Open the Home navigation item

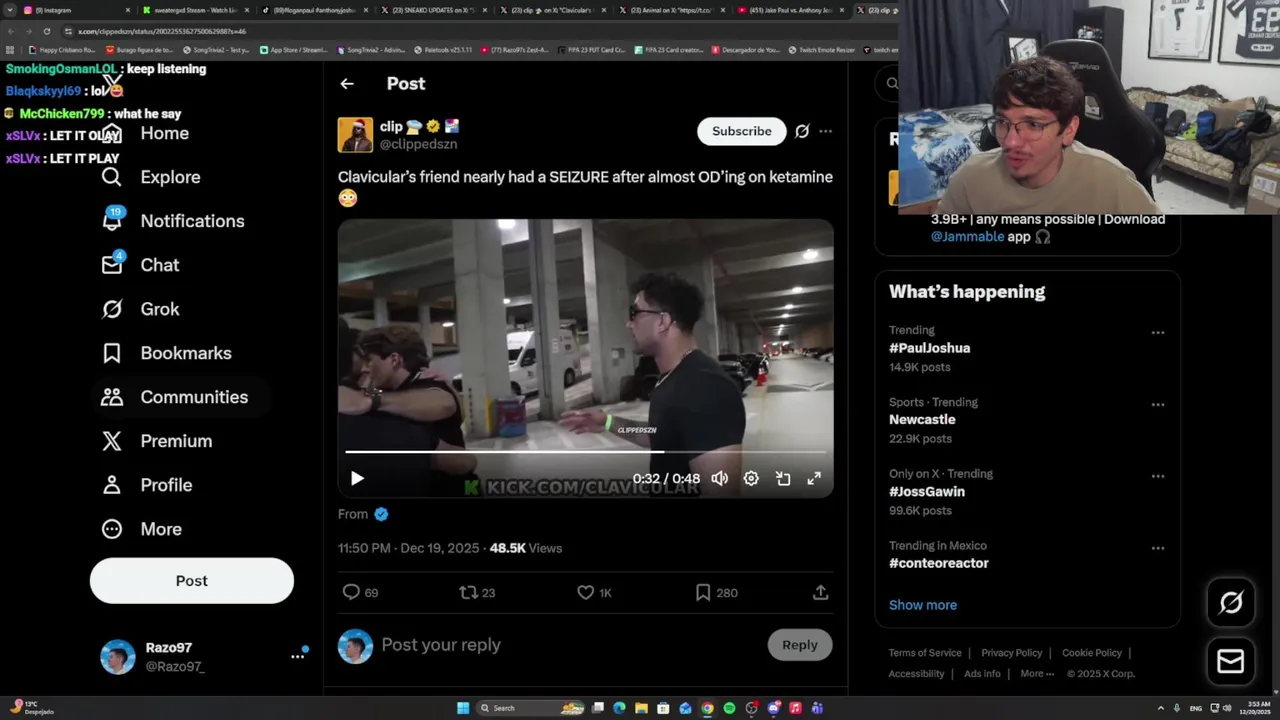164,133
